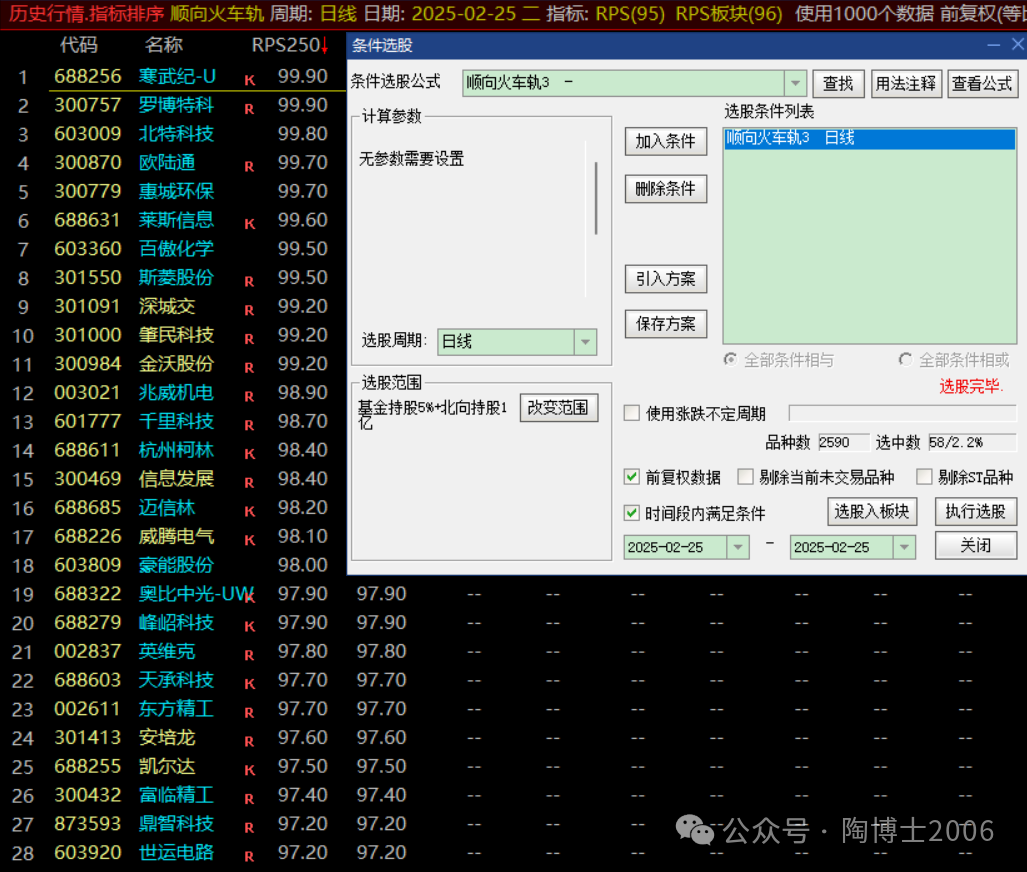Click K marker for 天承科技

(x=250, y=684)
